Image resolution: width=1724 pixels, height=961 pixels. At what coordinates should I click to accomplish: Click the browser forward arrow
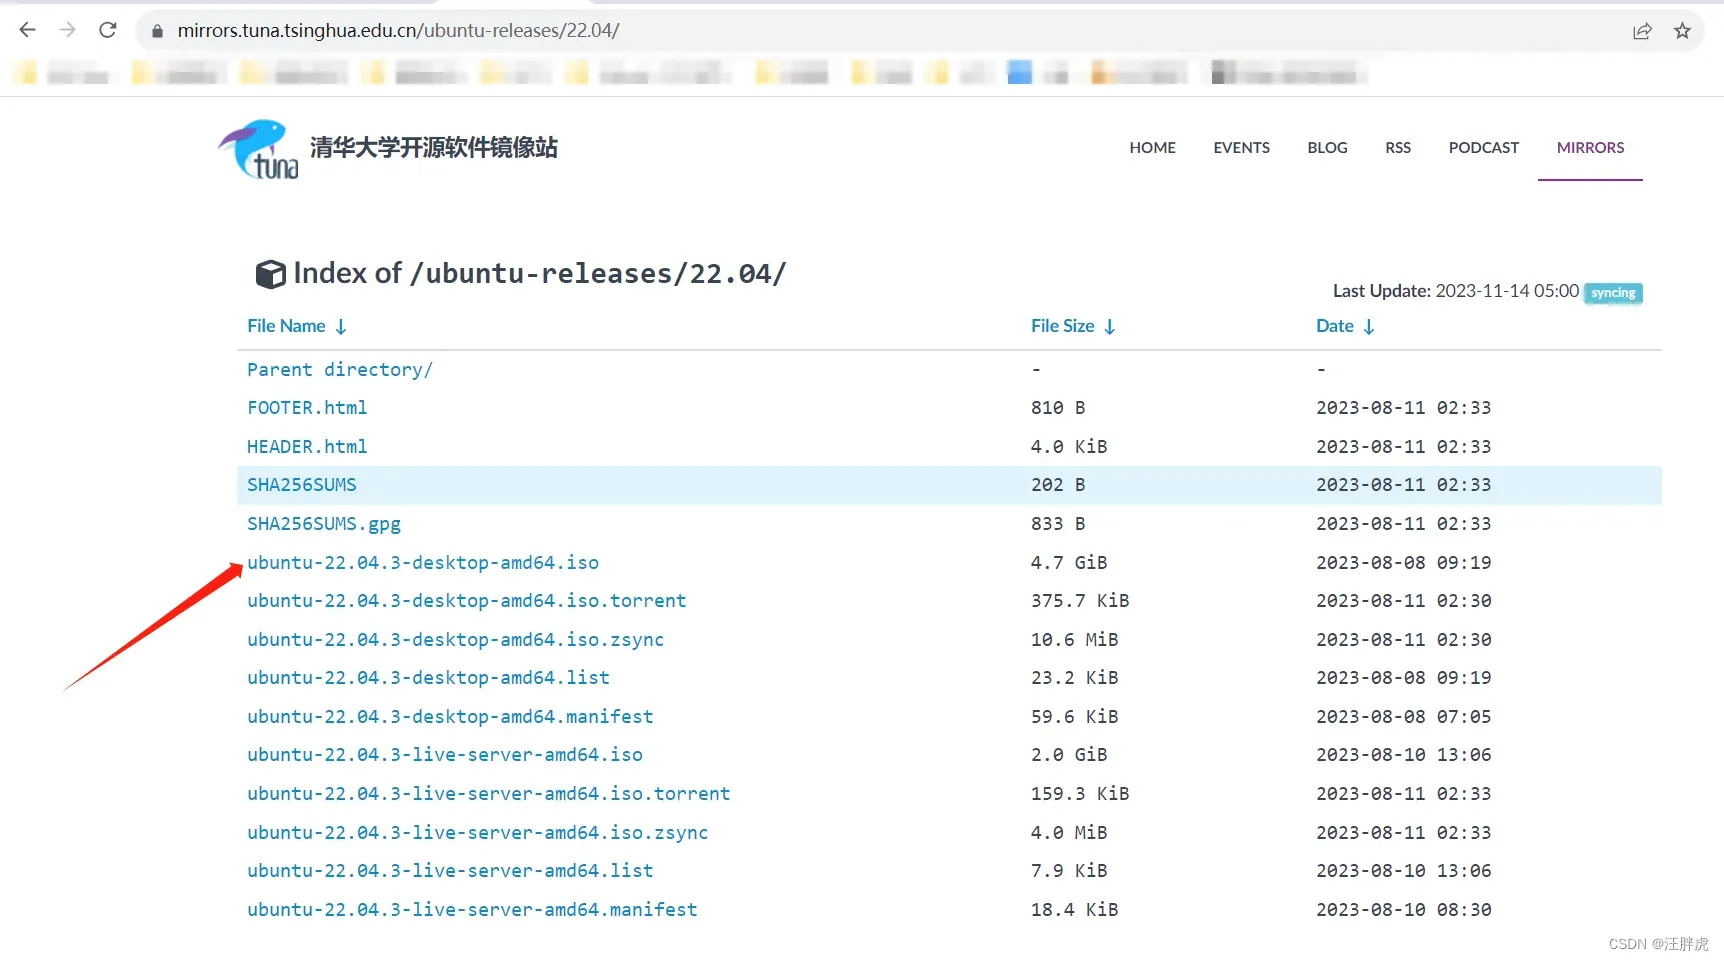coord(67,30)
